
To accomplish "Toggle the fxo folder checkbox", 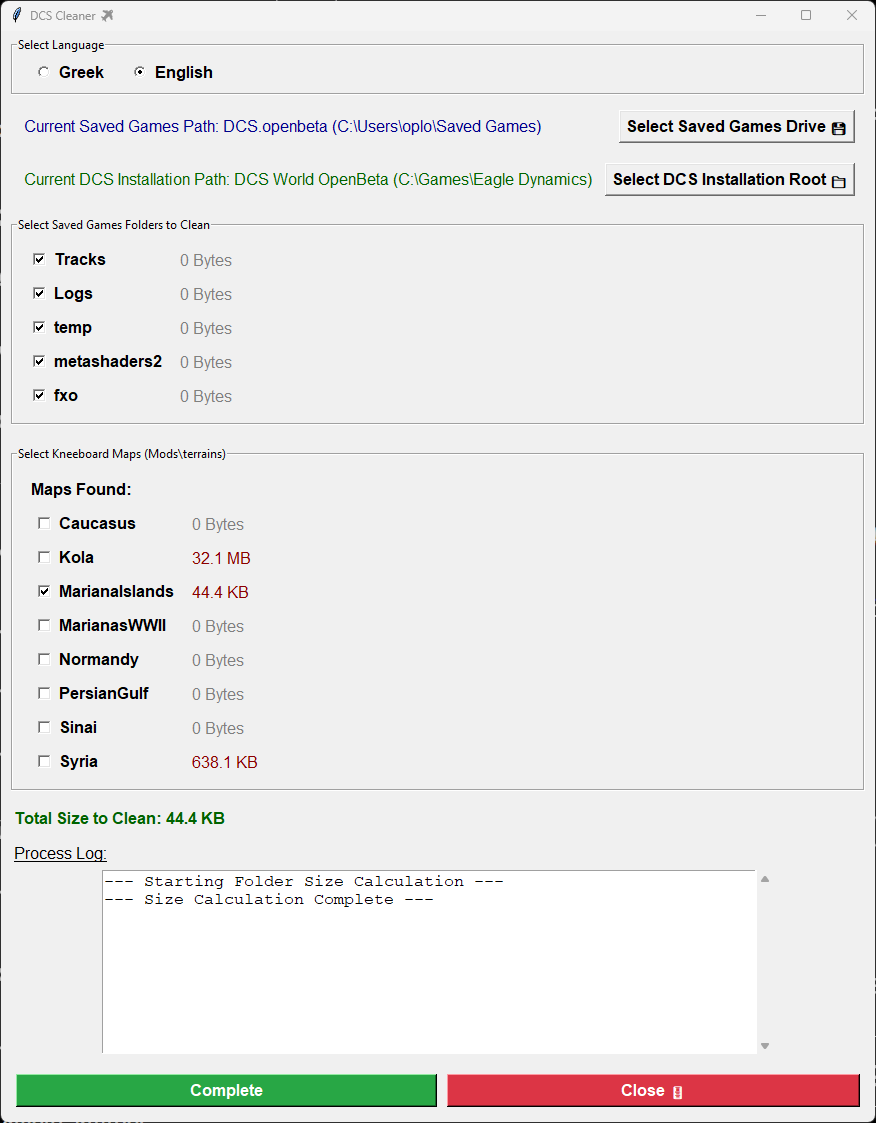I will point(39,395).
